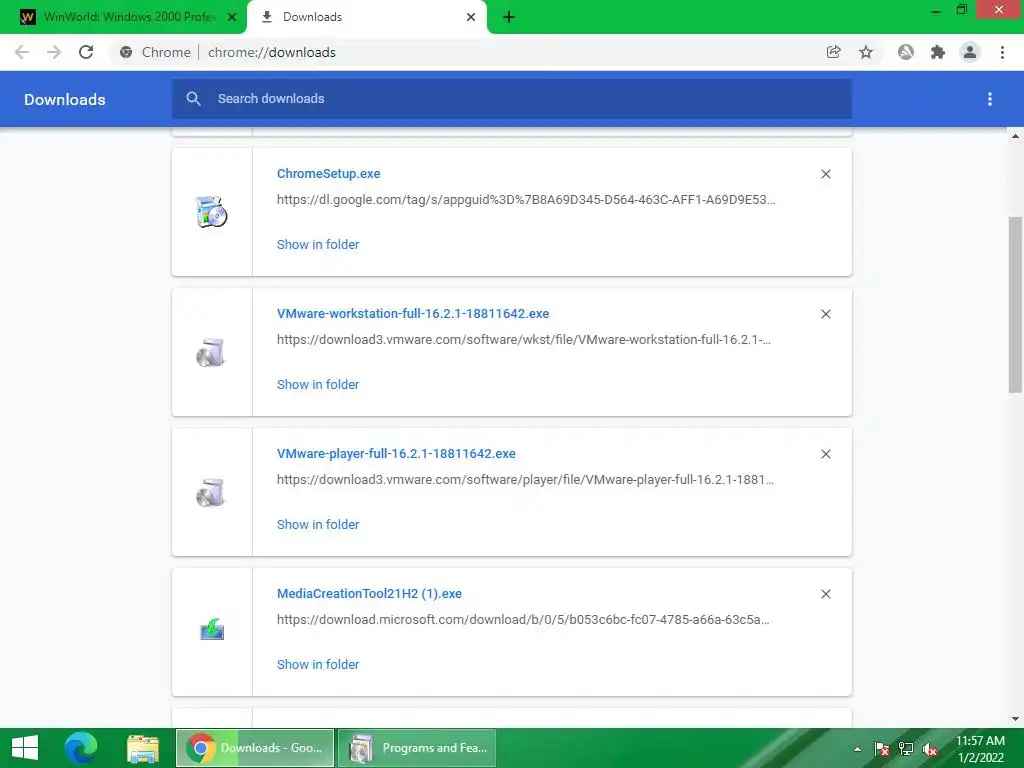Click the download.microsoft.com source URL

click(x=523, y=620)
